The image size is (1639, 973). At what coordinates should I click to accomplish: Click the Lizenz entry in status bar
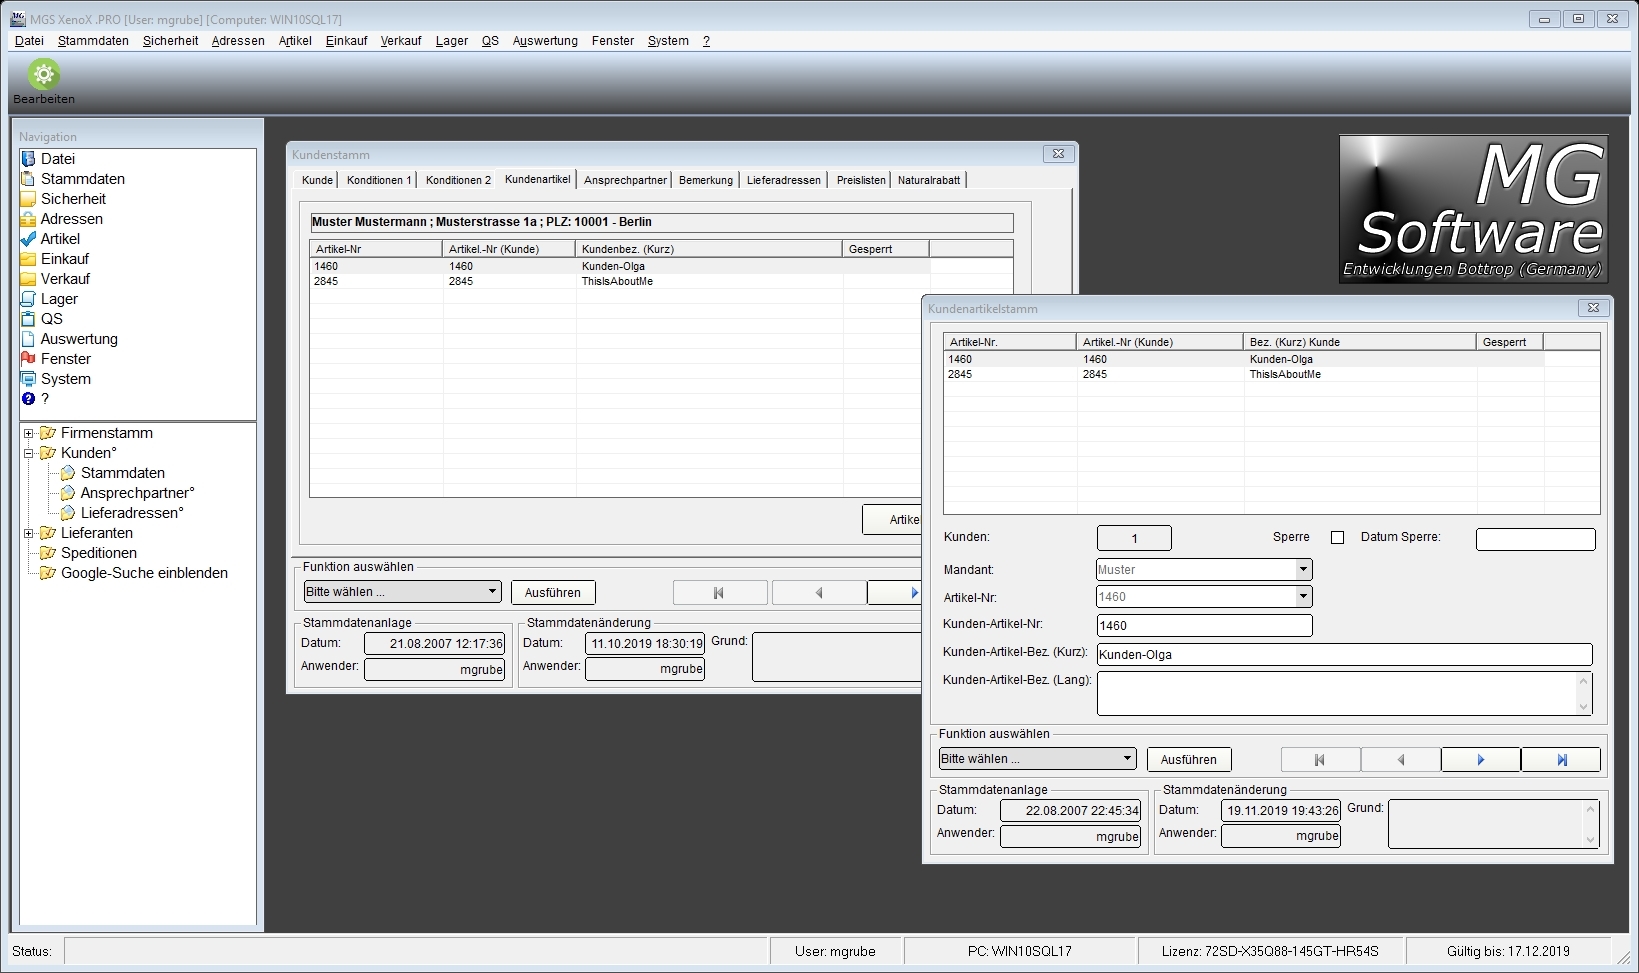(1270, 952)
